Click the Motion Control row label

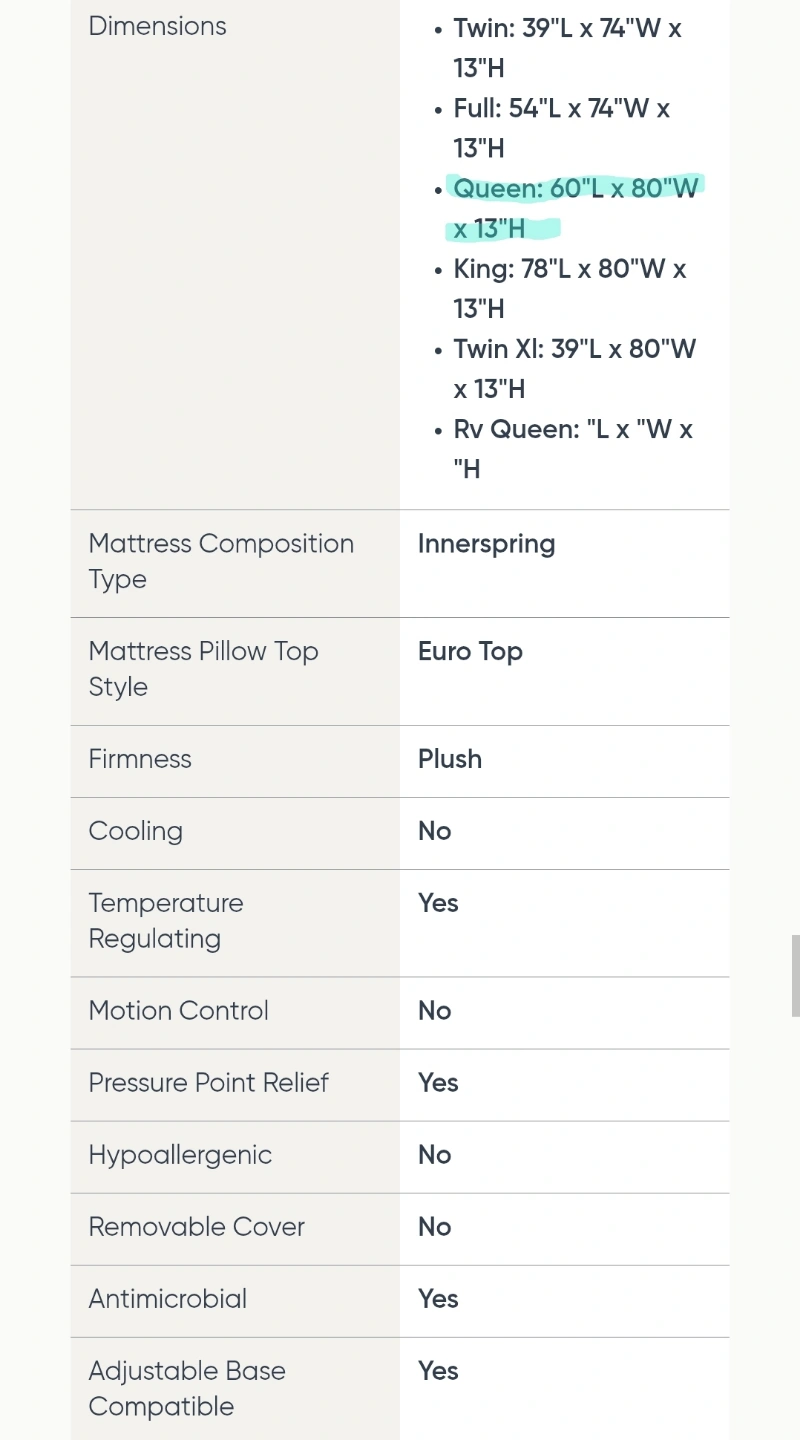click(179, 1011)
